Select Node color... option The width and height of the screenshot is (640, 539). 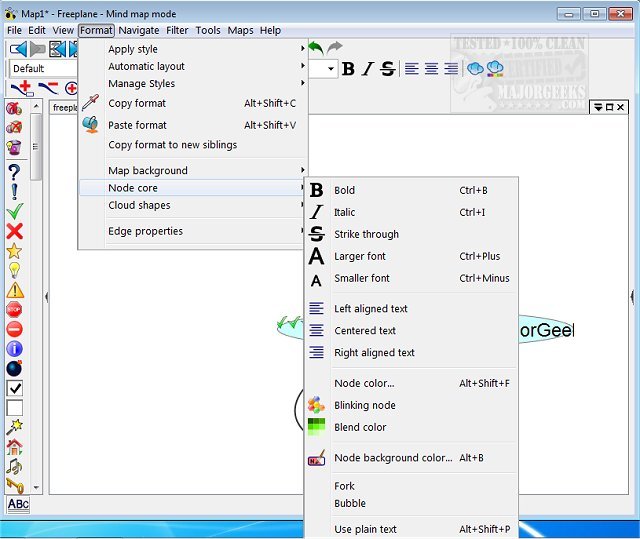(x=411, y=383)
